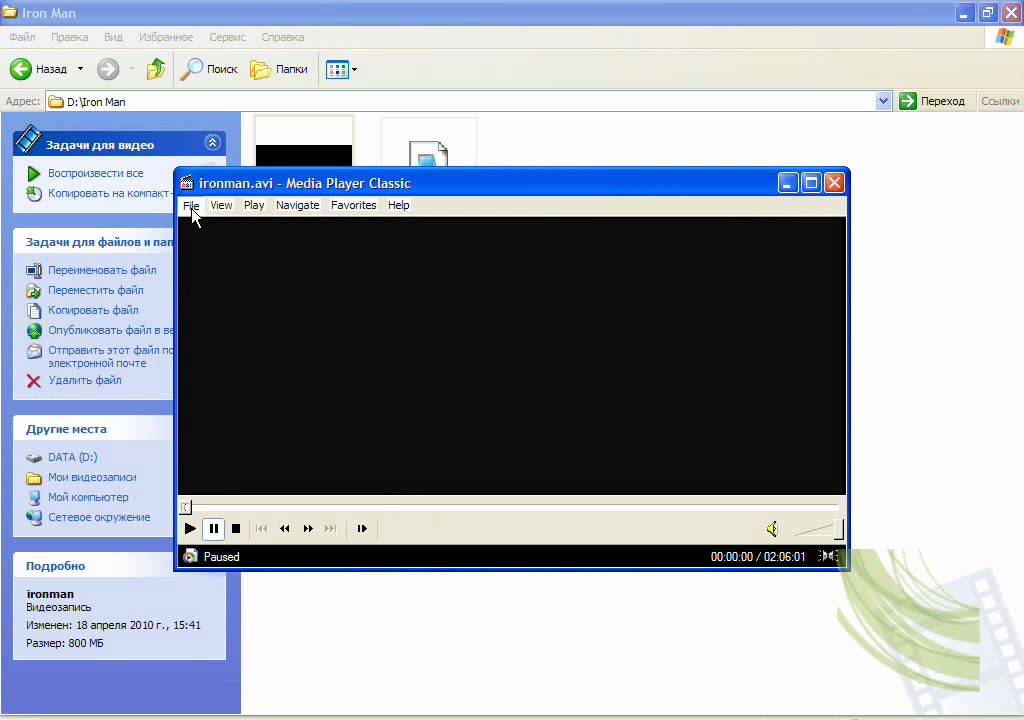Screen dimensions: 1024x720
Task: Click the seek bar thumb
Action: 186,507
